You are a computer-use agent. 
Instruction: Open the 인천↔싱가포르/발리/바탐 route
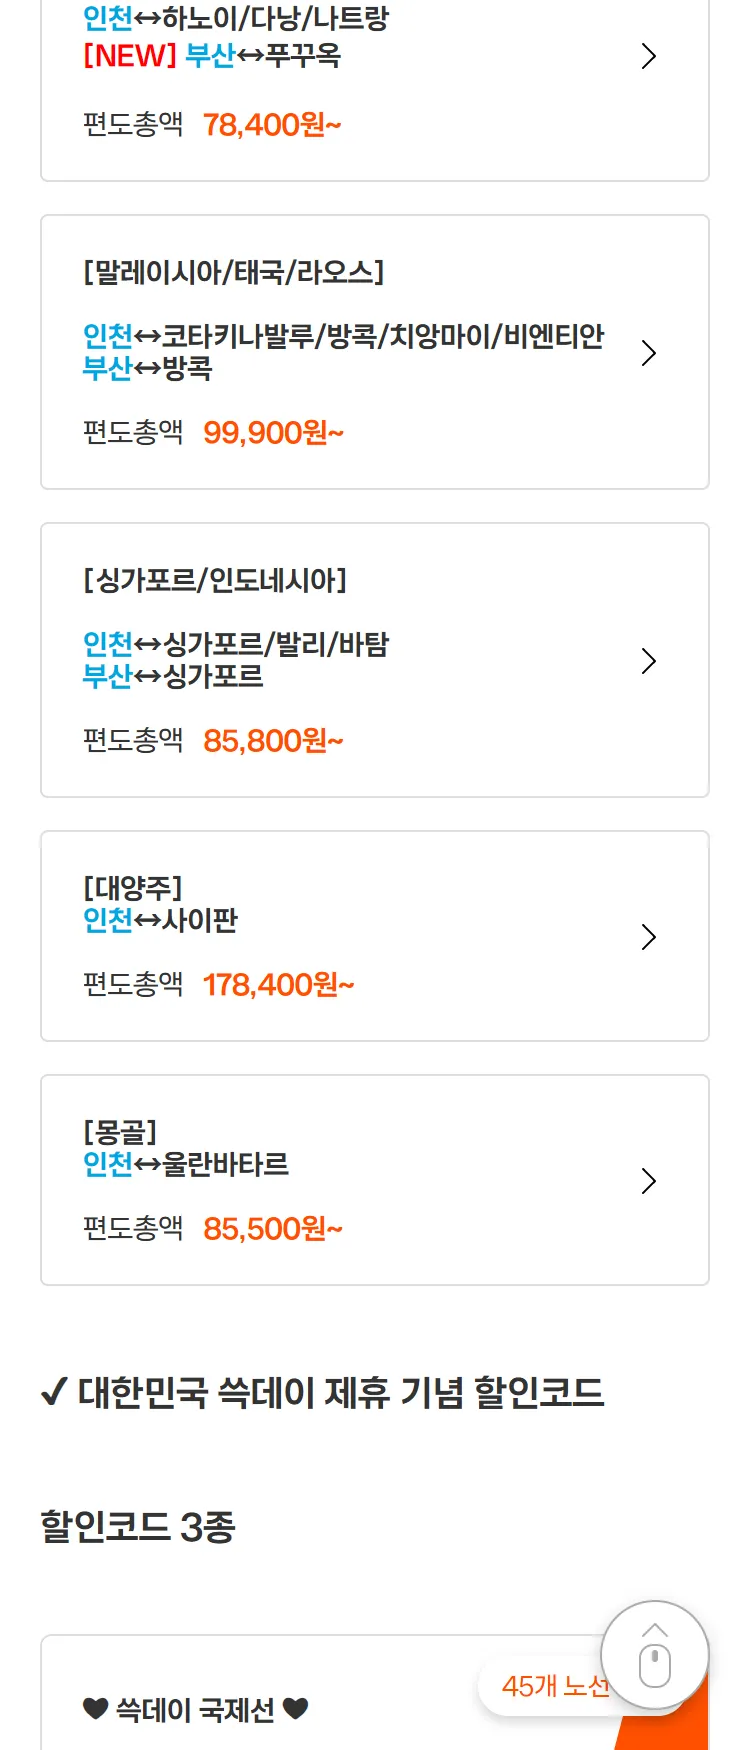pos(236,644)
